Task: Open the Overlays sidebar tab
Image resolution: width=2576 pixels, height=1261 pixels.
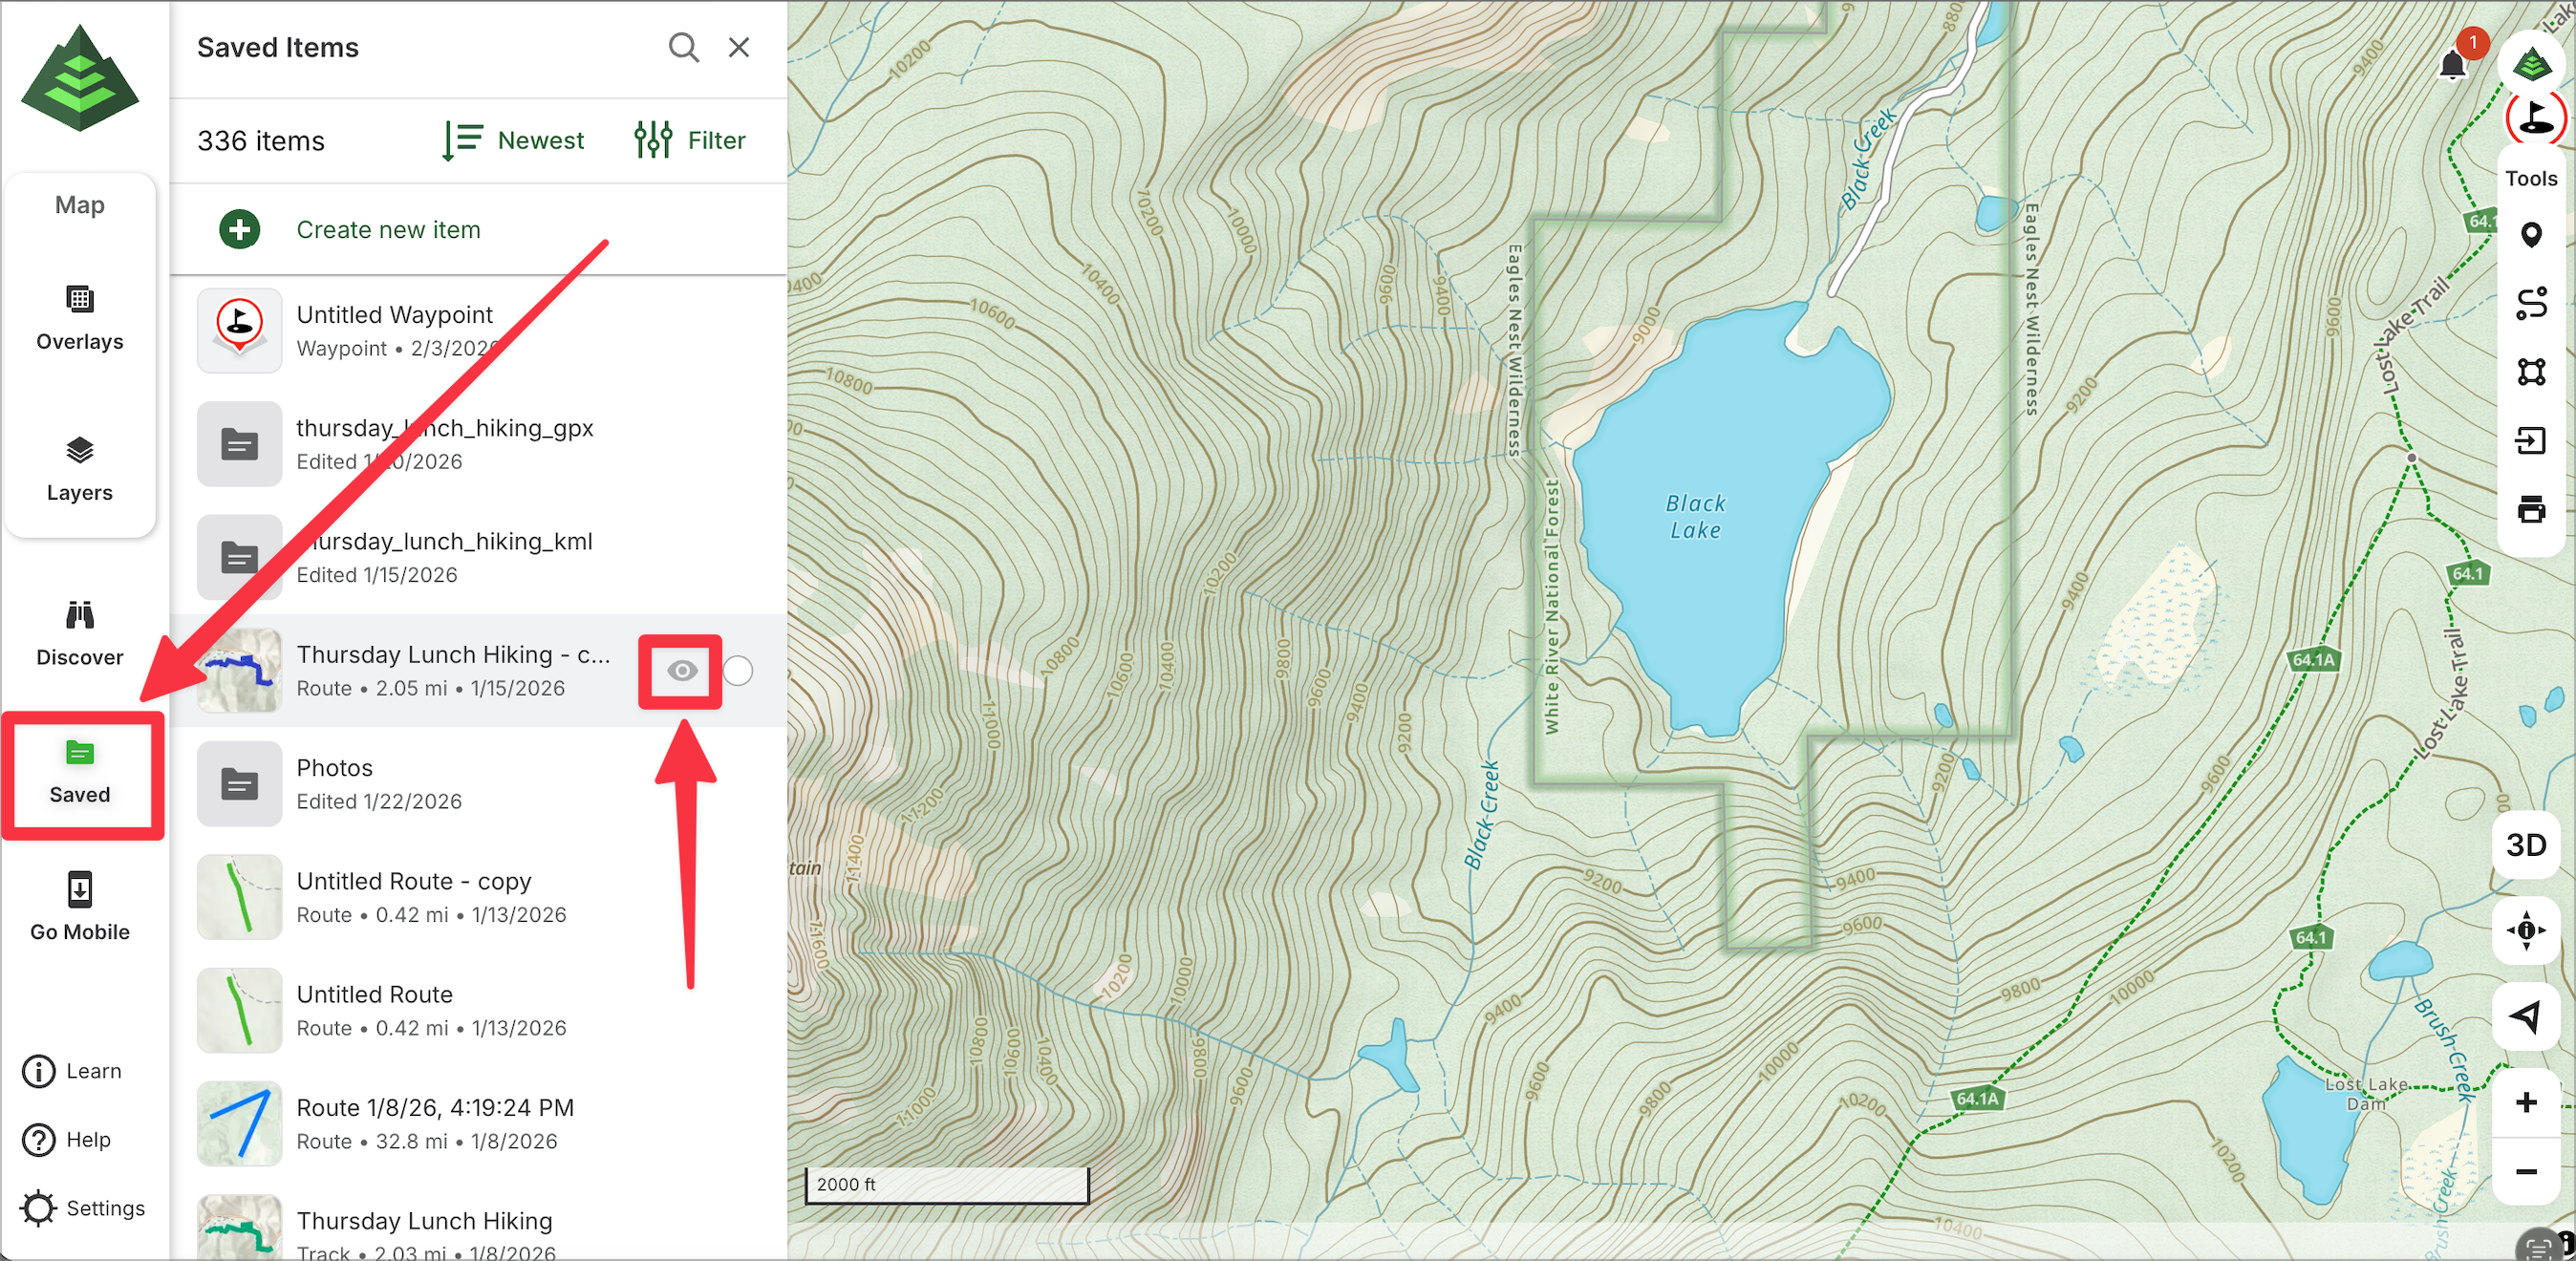Action: point(80,317)
